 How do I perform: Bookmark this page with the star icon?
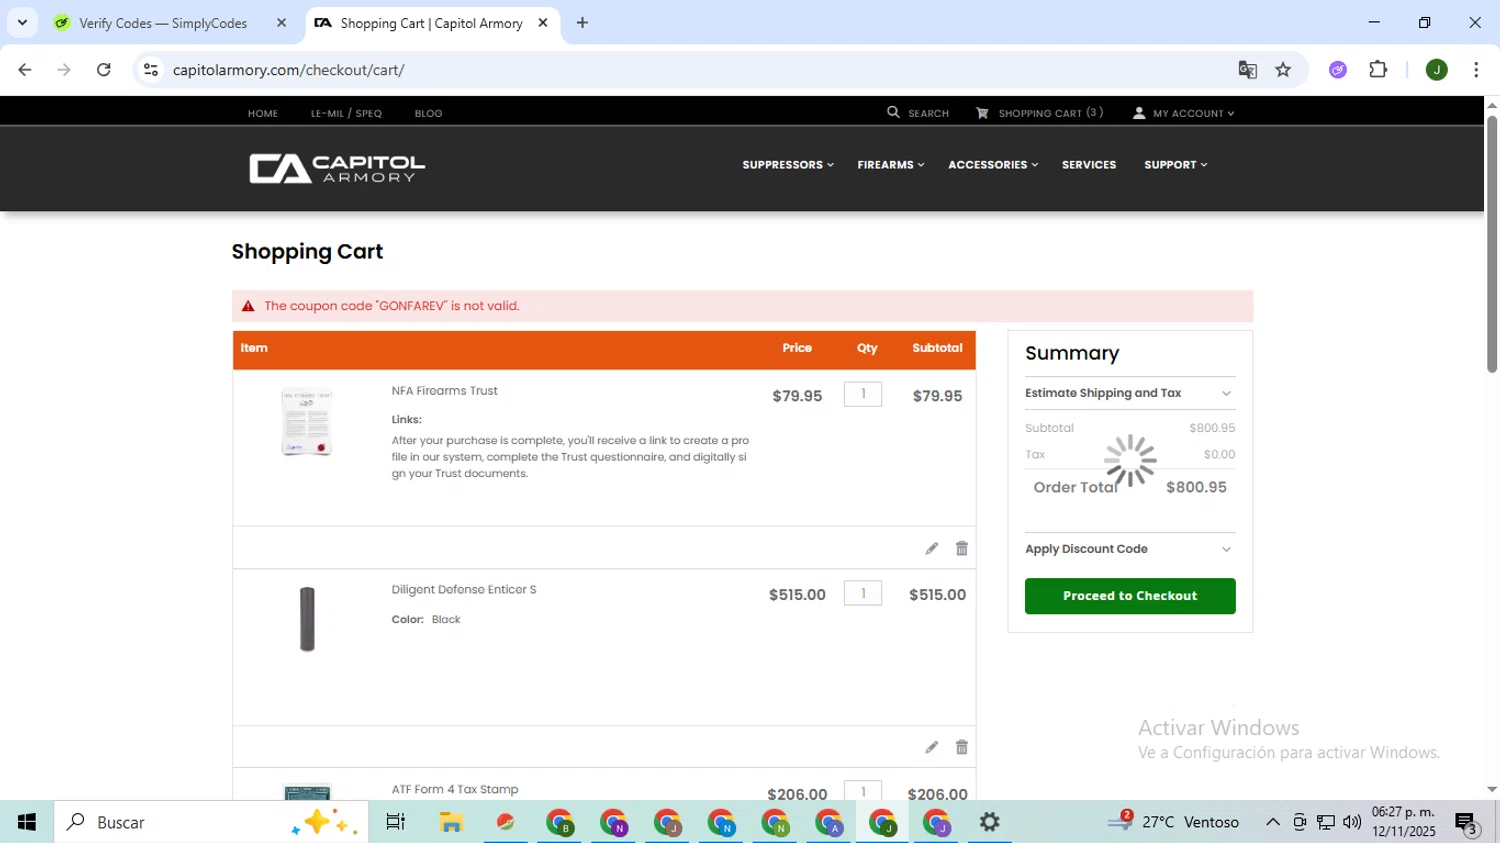click(1283, 70)
